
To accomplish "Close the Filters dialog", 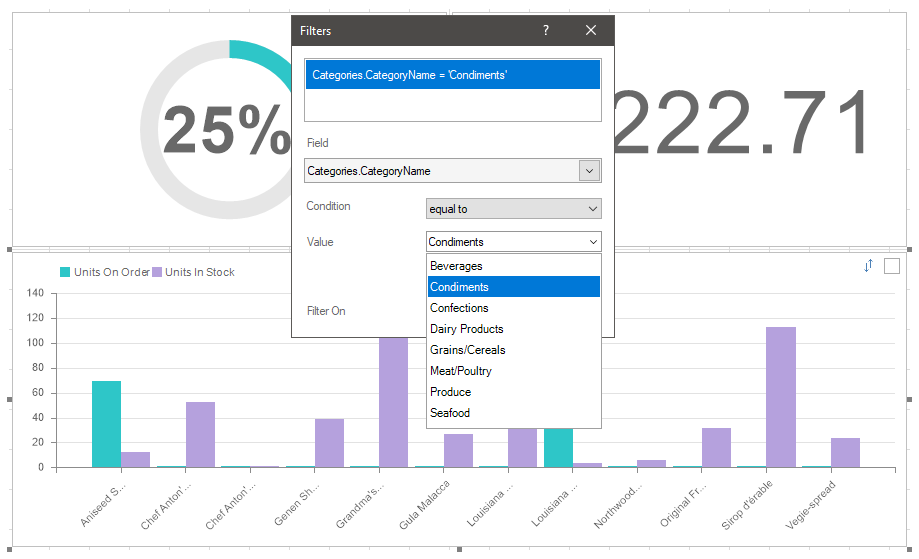I will click(591, 31).
